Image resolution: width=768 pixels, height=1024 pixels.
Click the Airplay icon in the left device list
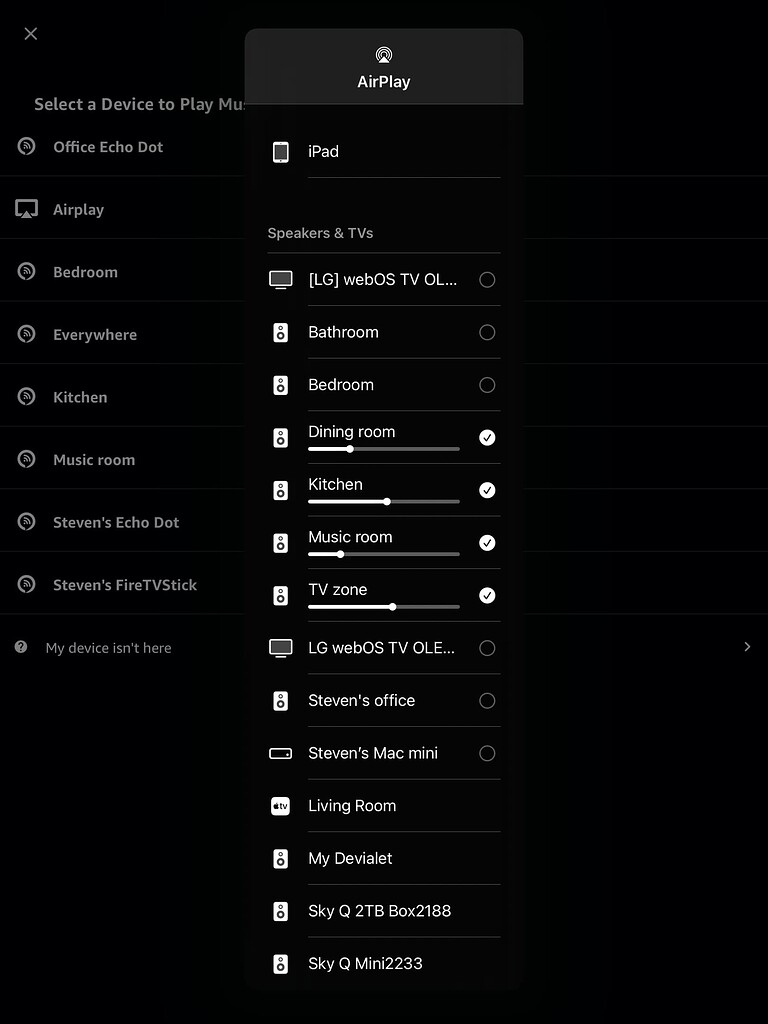(x=27, y=208)
